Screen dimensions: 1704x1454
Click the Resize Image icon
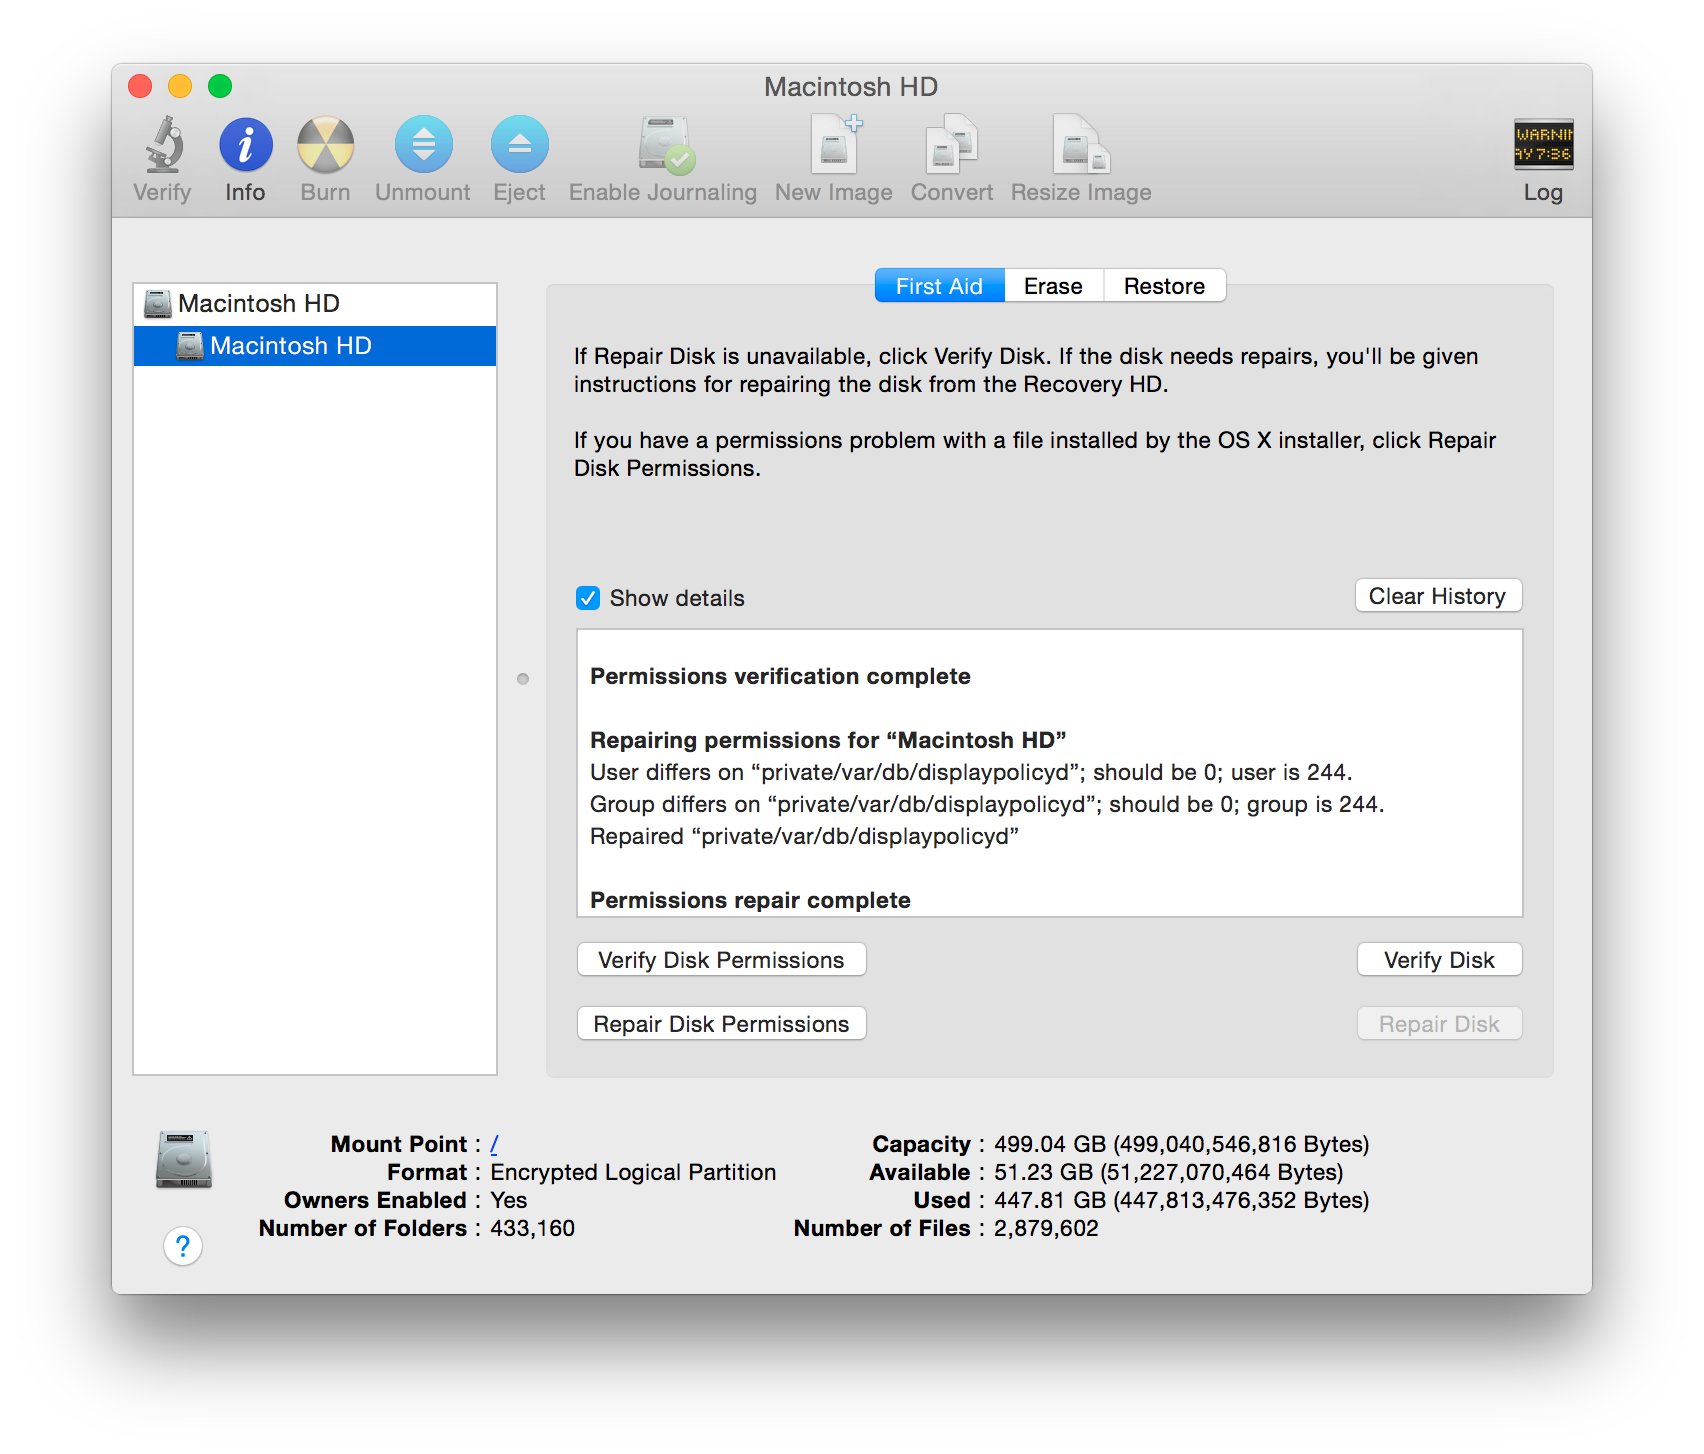tap(1081, 146)
